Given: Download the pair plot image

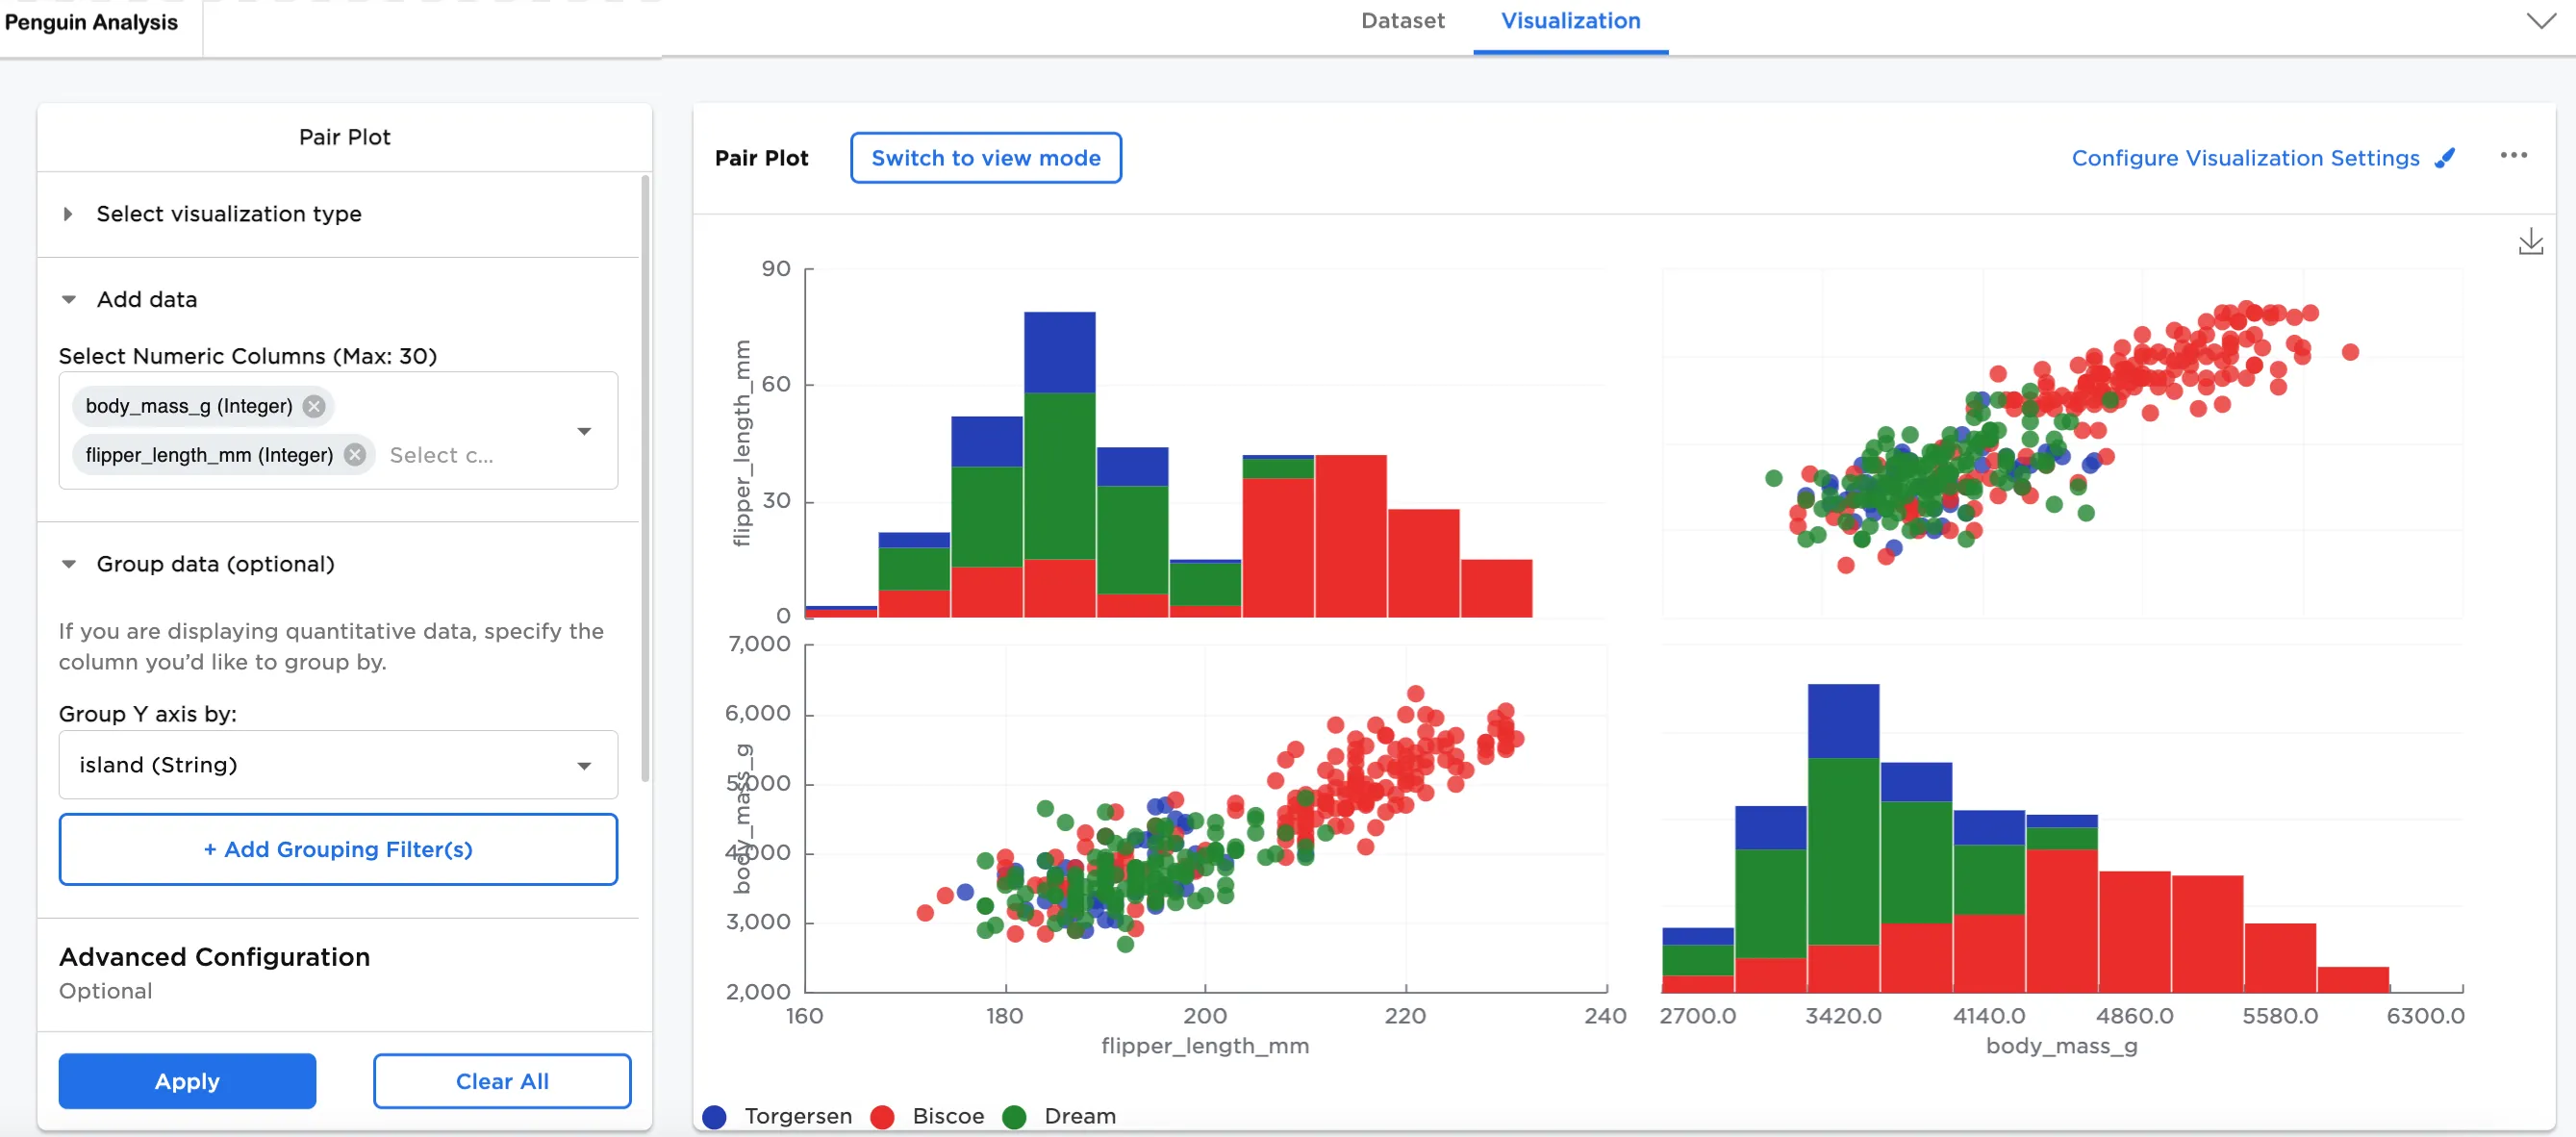Looking at the screenshot, I should (2530, 241).
